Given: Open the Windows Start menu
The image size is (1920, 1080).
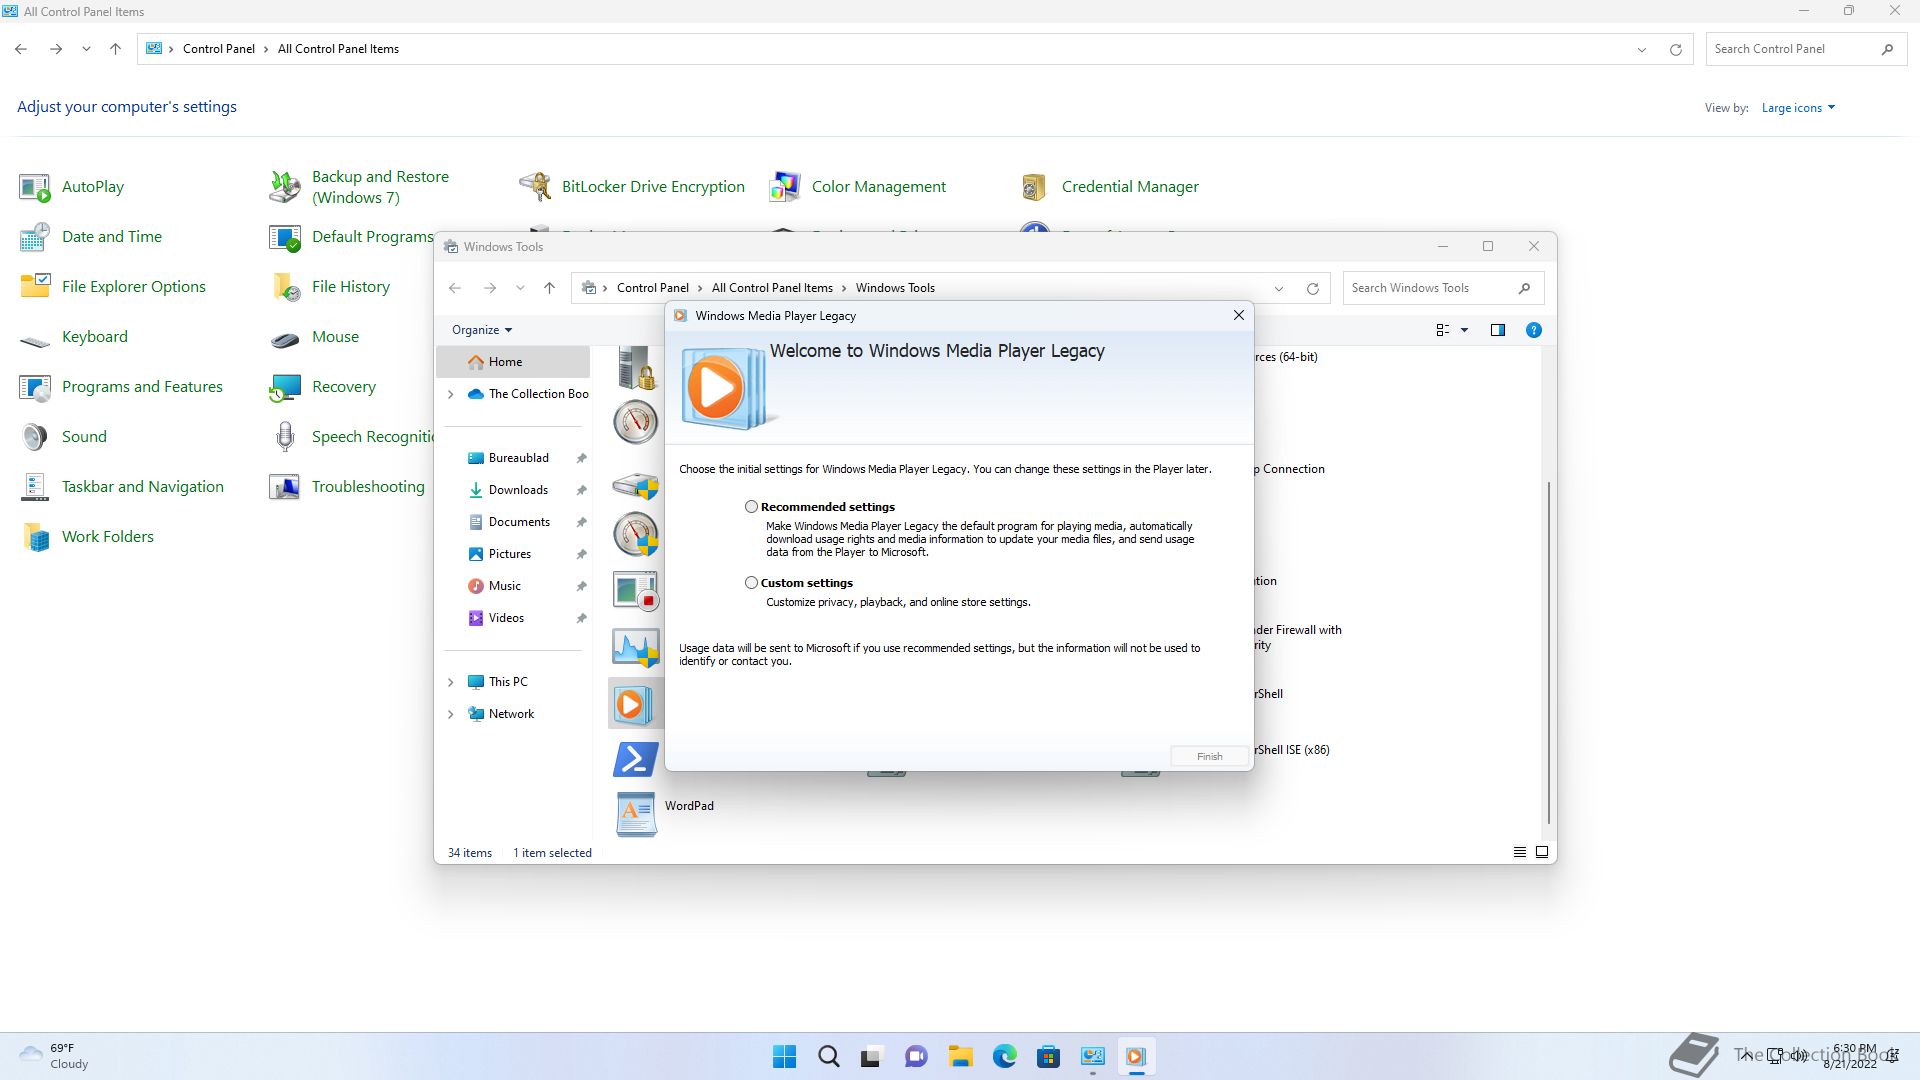Looking at the screenshot, I should pos(784,1057).
